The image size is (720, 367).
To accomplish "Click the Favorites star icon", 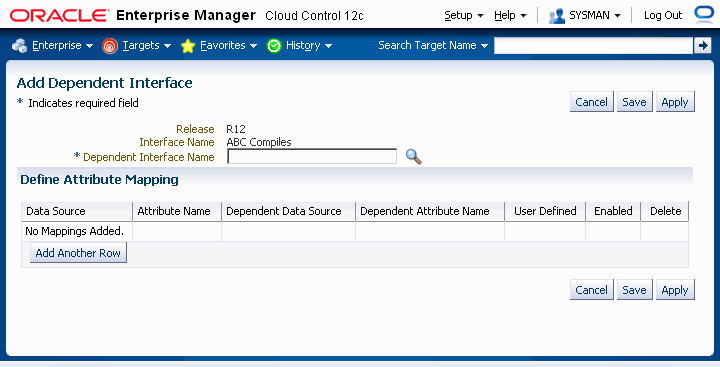I will click(188, 45).
